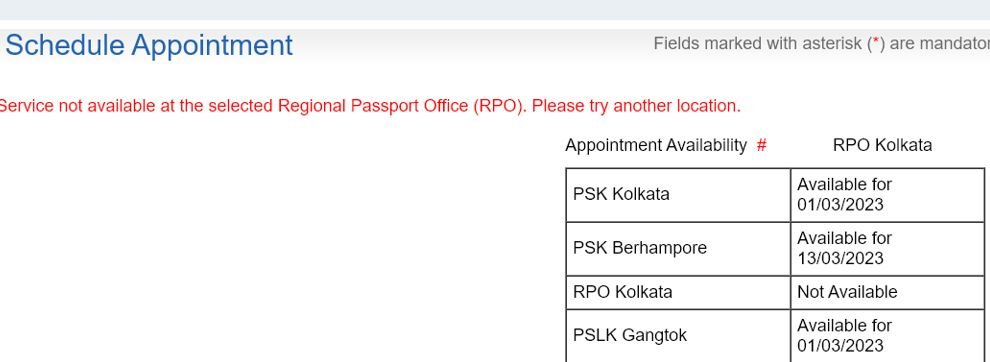Click the red asterisk in mandatory note
The width and height of the screenshot is (990, 362).
click(x=875, y=42)
